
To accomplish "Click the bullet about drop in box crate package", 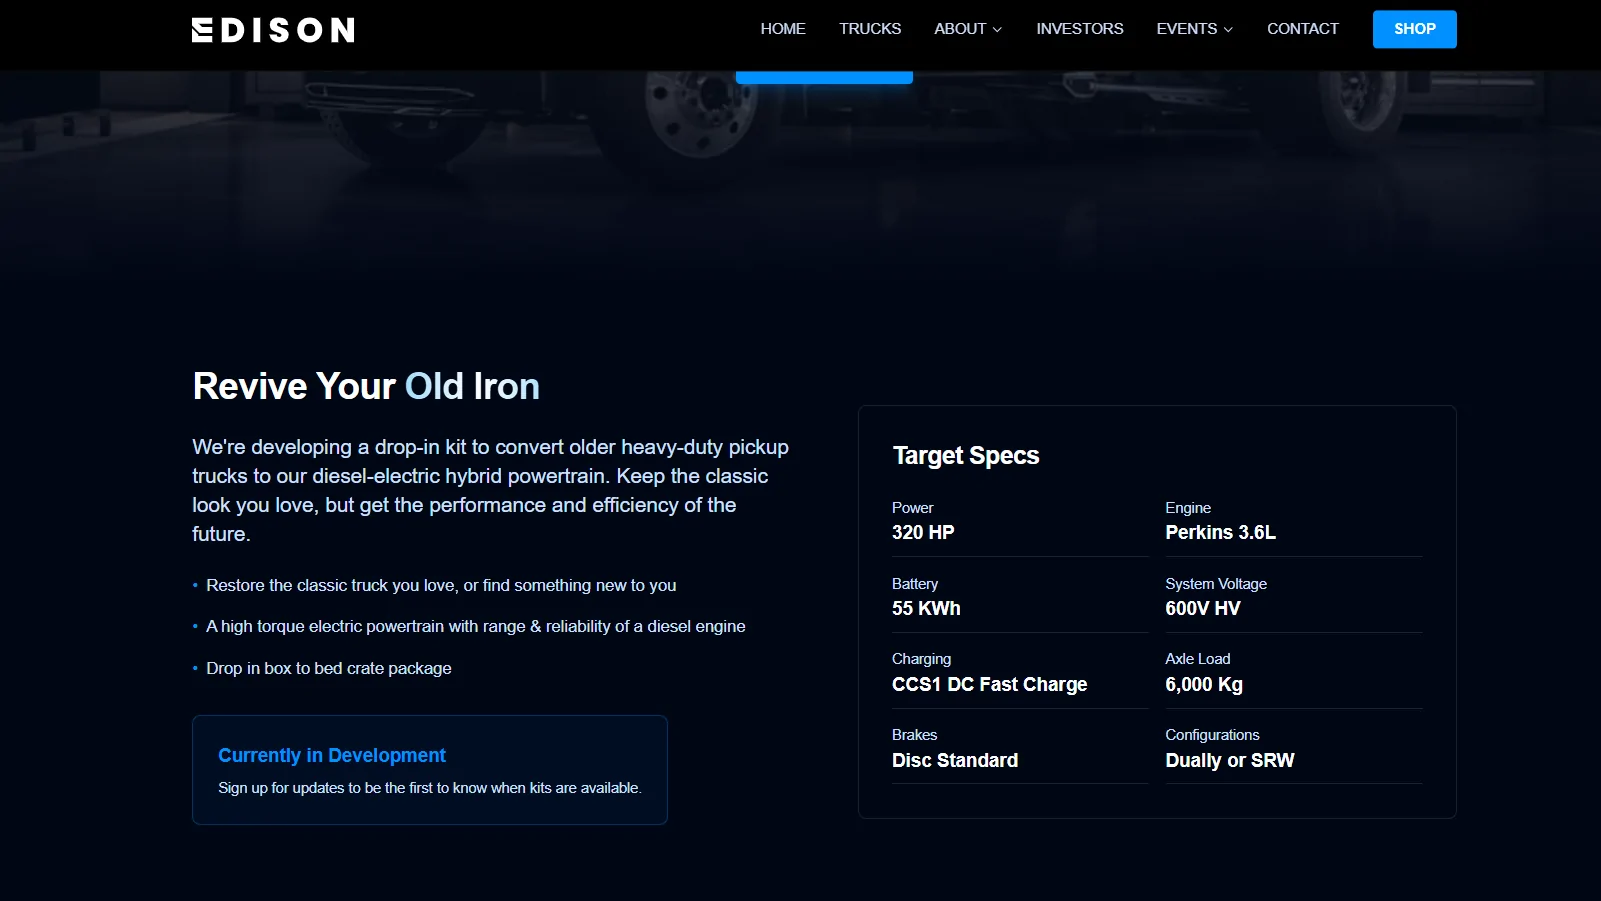I will (328, 668).
